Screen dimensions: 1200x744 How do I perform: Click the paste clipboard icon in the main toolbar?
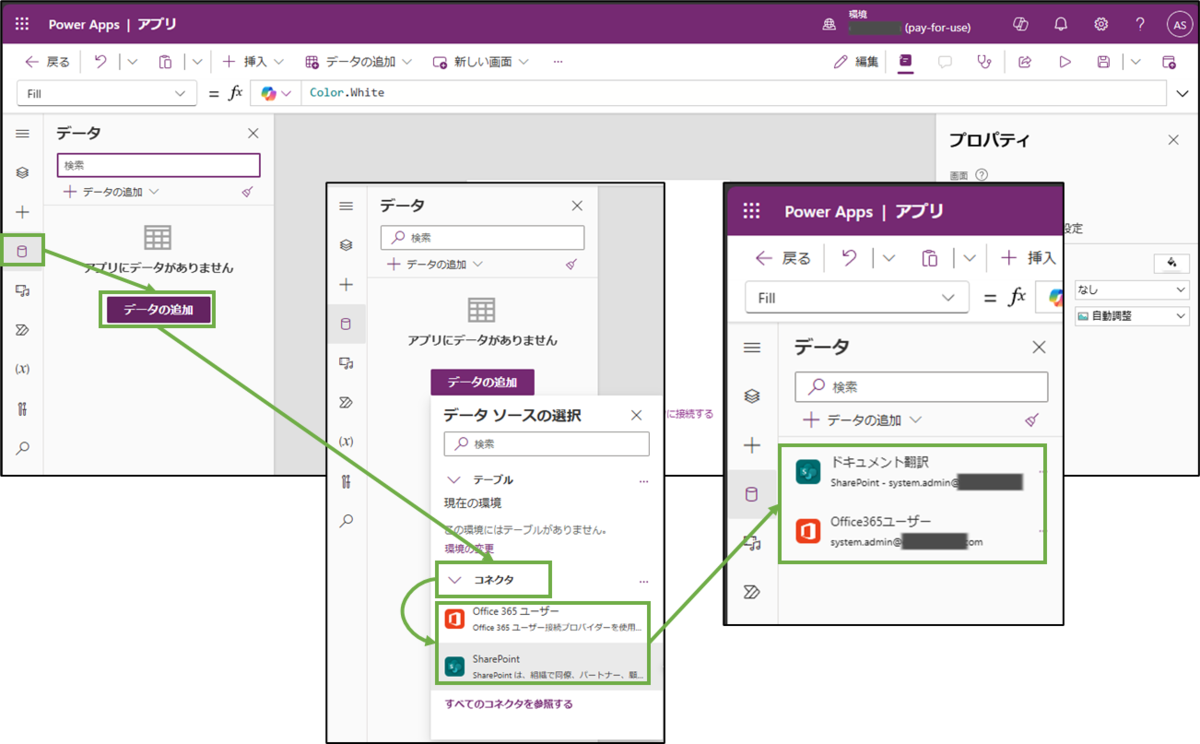[x=165, y=62]
